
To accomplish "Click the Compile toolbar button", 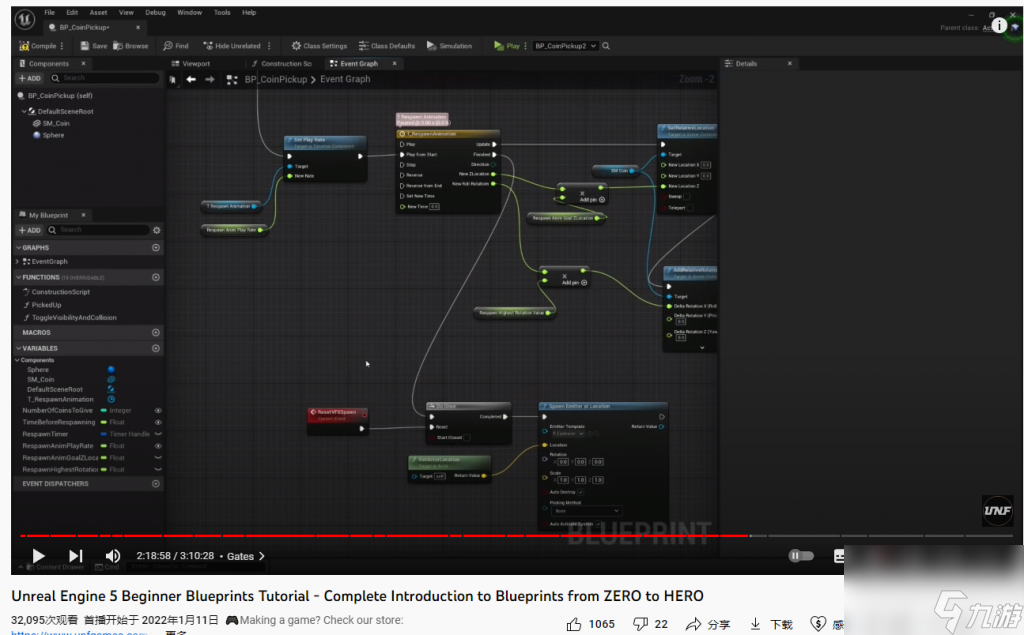I will (x=37, y=46).
